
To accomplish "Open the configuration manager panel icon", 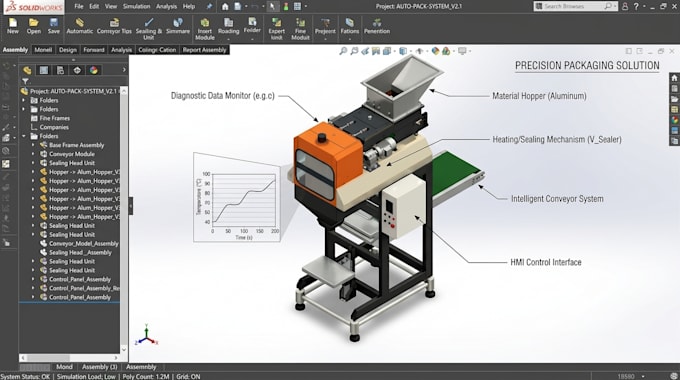I will click(60, 70).
